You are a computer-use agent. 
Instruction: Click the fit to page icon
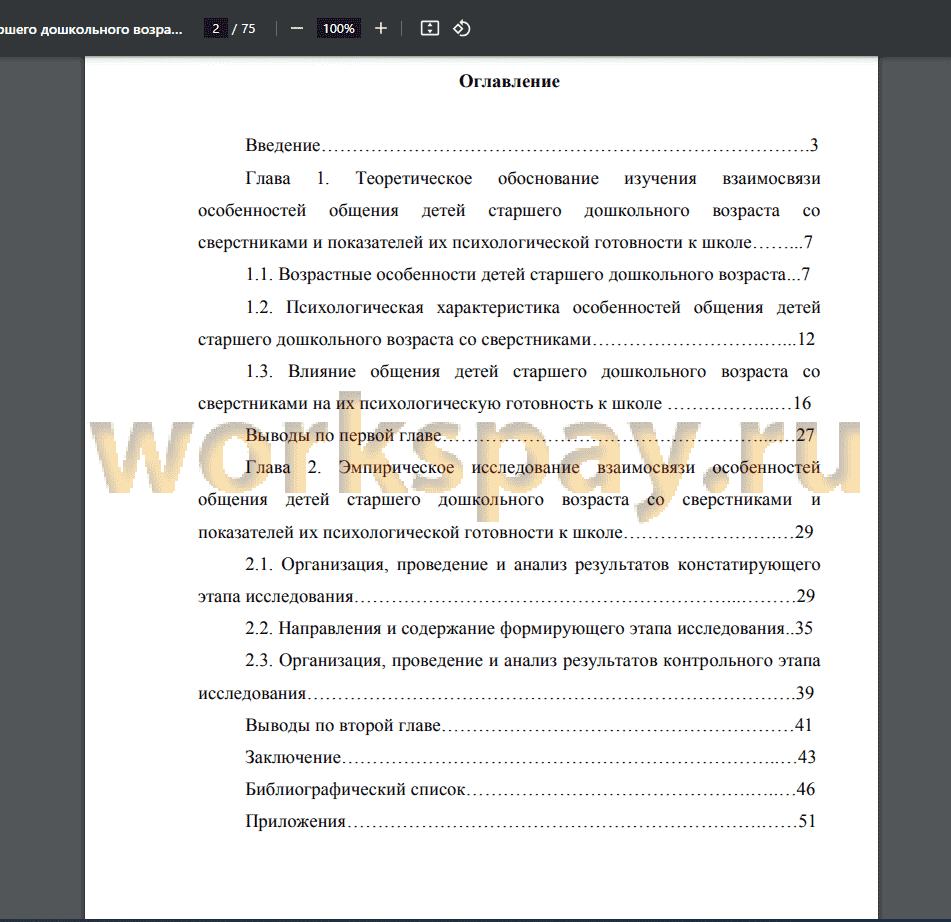click(x=430, y=29)
